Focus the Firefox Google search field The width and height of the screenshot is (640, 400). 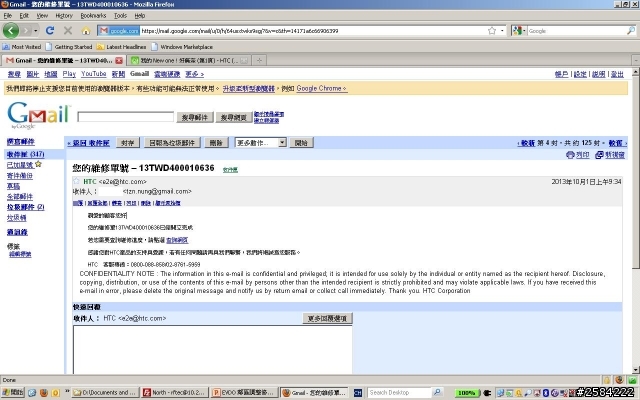pyautogui.click(x=576, y=31)
